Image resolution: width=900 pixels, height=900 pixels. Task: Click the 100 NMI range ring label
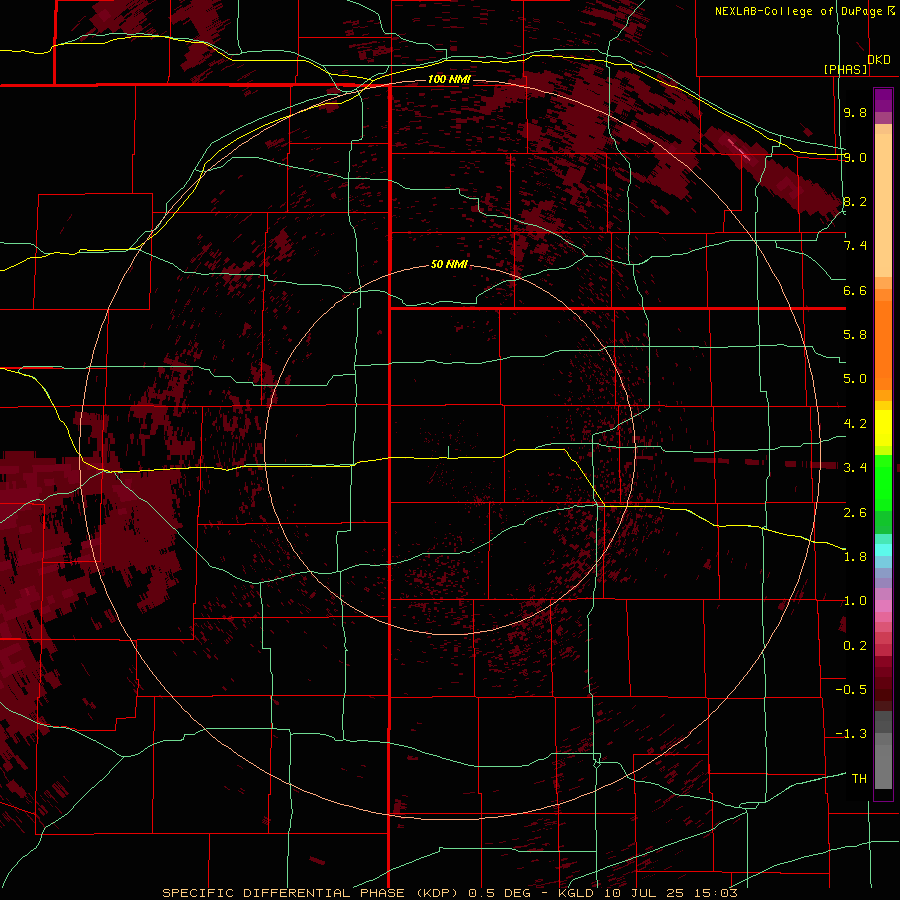pyautogui.click(x=449, y=79)
